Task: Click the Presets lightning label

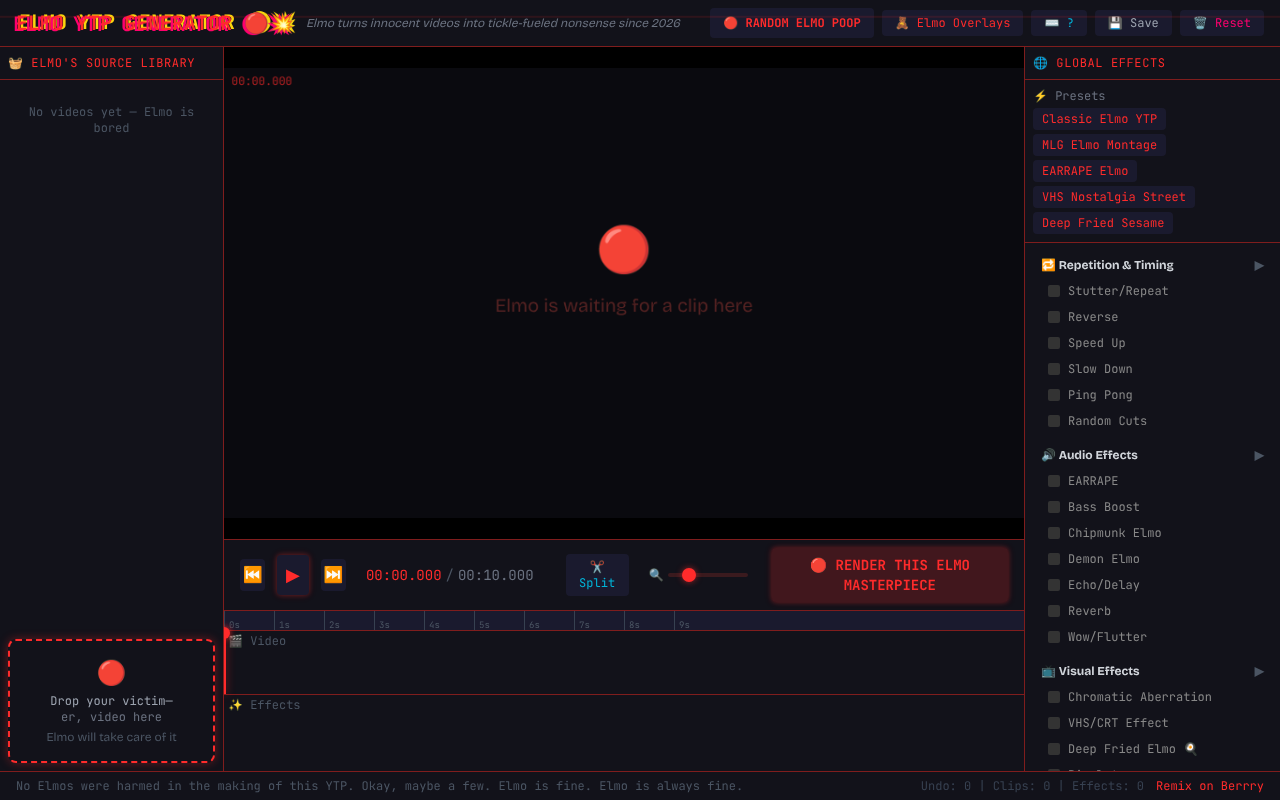Action: coord(1070,96)
